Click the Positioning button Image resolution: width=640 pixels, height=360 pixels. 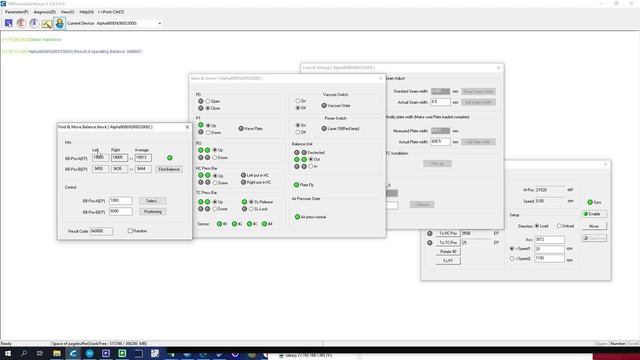[x=153, y=211]
